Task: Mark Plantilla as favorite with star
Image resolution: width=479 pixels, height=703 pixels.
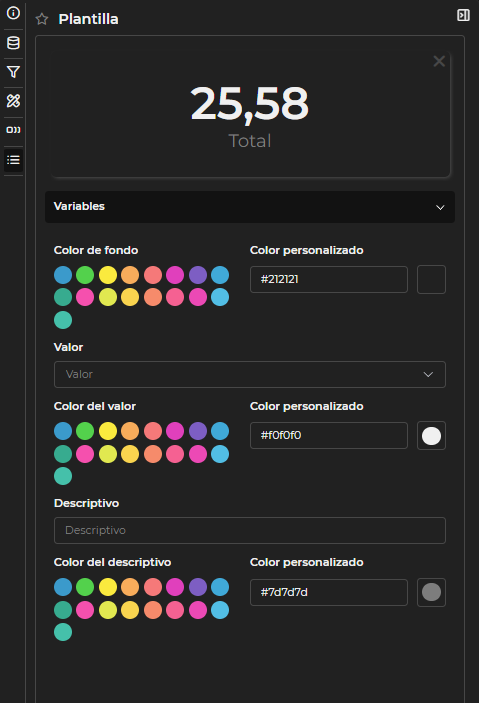Action: point(42,19)
